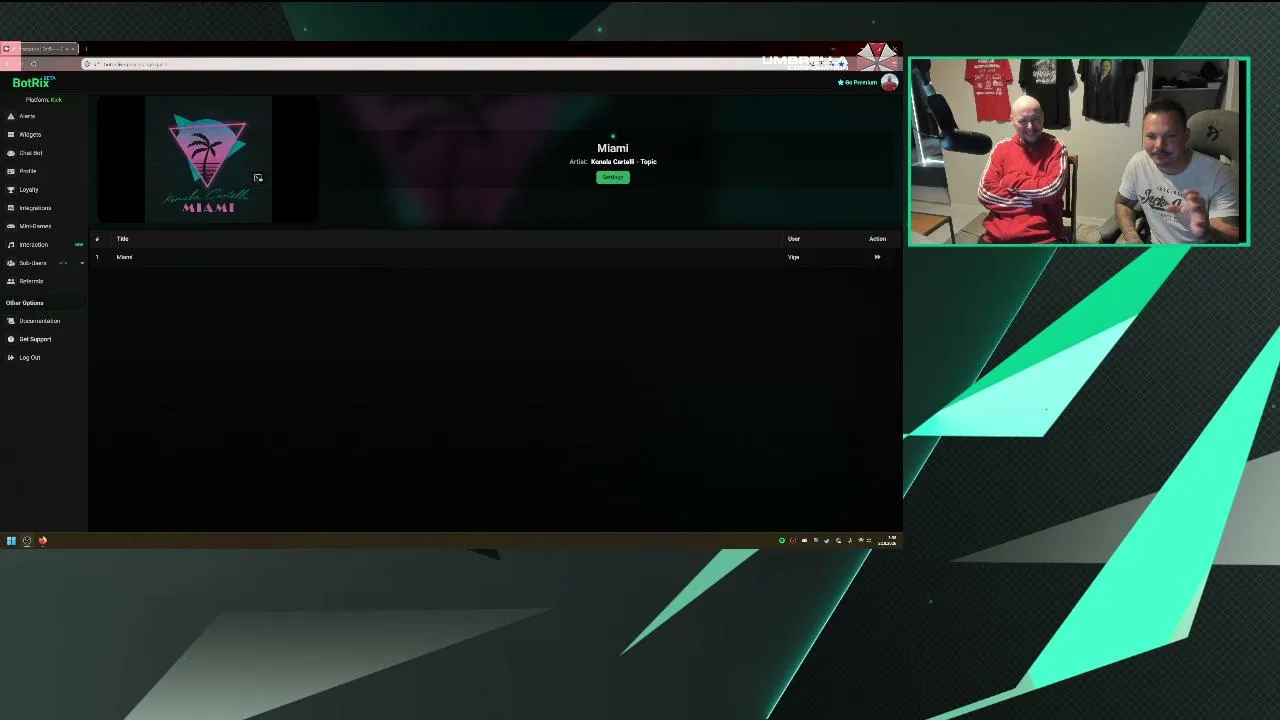This screenshot has width=1280, height=720.
Task: Click the Action column header
Action: click(877, 239)
